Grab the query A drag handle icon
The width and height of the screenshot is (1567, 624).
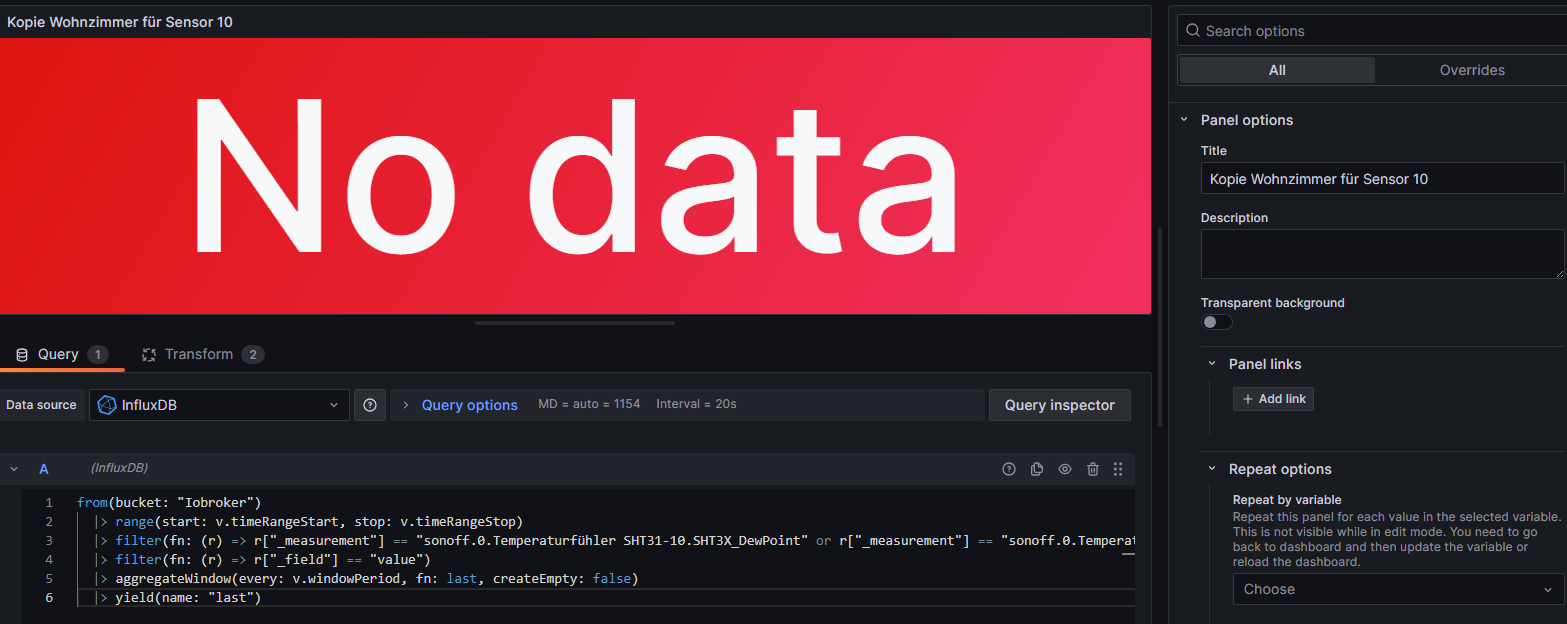tap(1118, 469)
